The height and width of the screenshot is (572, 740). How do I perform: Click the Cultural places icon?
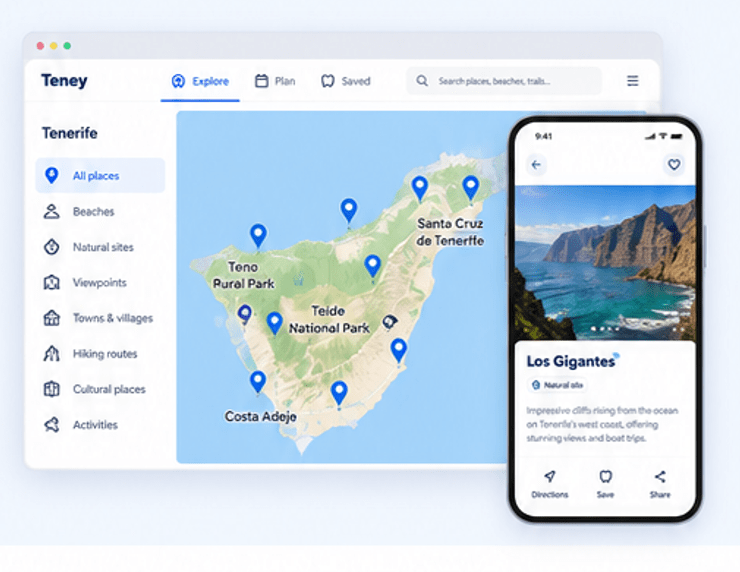point(51,389)
